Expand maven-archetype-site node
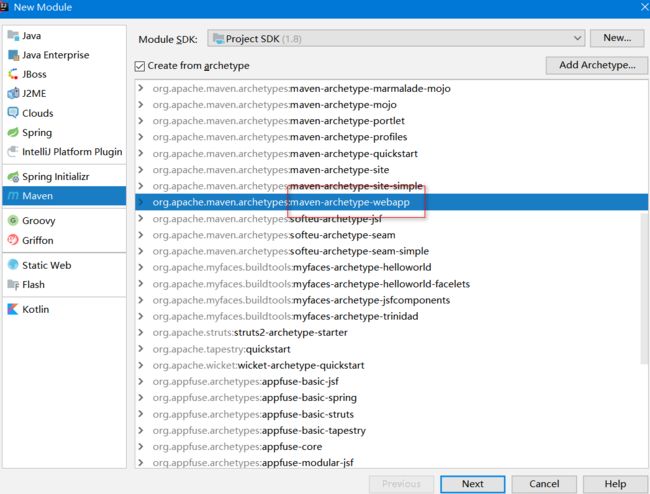650x494 pixels. coord(141,170)
